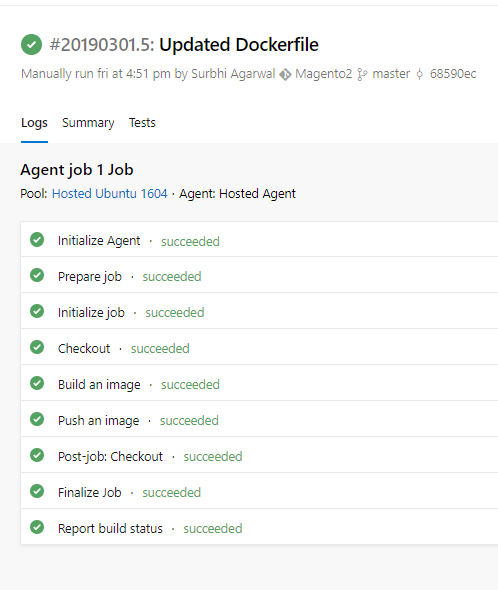
Task: Switch to the Summary tab
Action: coord(88,123)
